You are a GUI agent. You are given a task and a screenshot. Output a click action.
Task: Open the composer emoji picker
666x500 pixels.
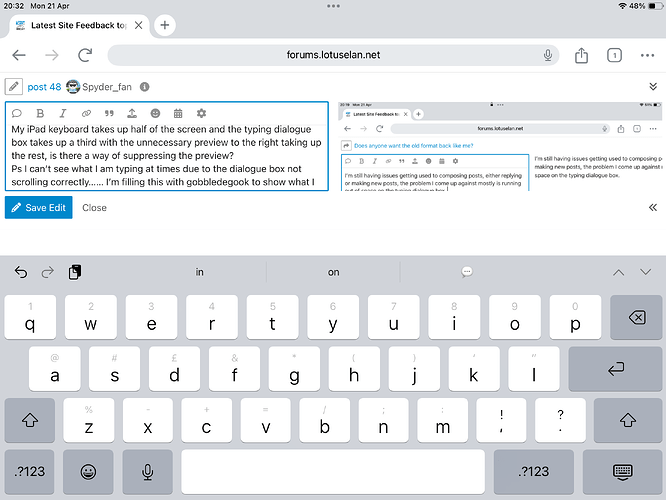(155, 113)
